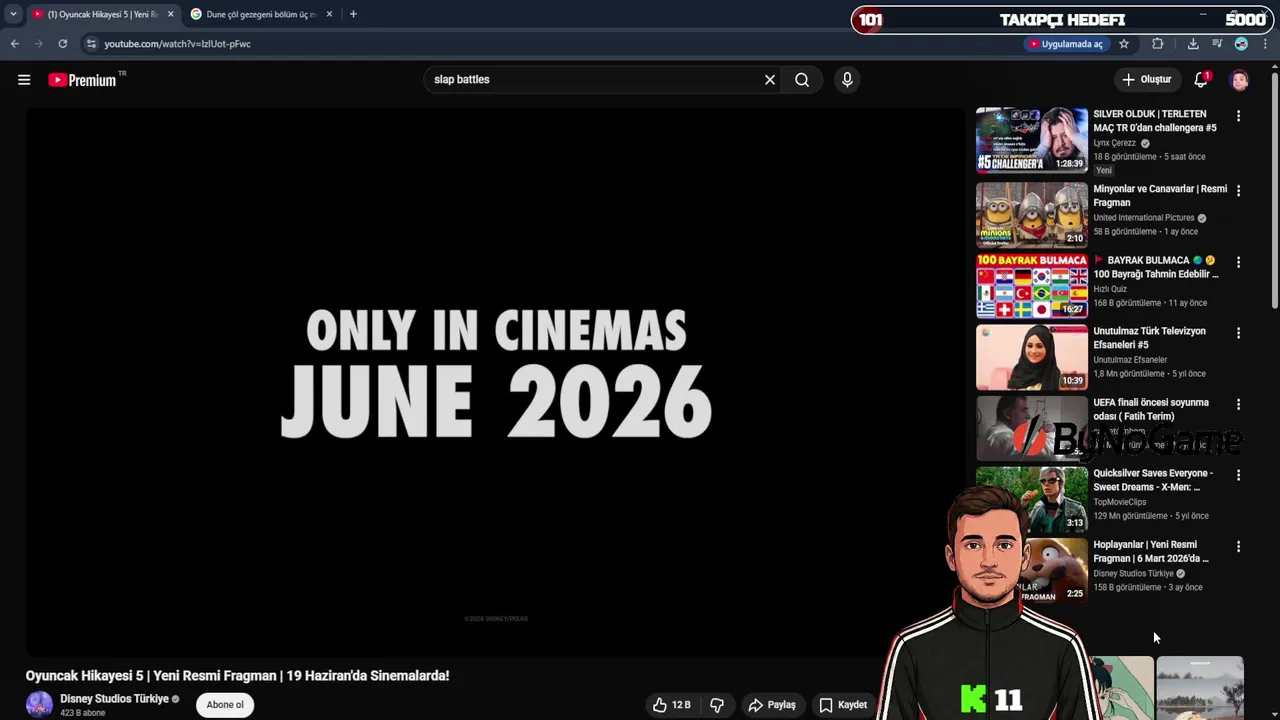Go back in browser history
Image resolution: width=1280 pixels, height=720 pixels.
[15, 44]
